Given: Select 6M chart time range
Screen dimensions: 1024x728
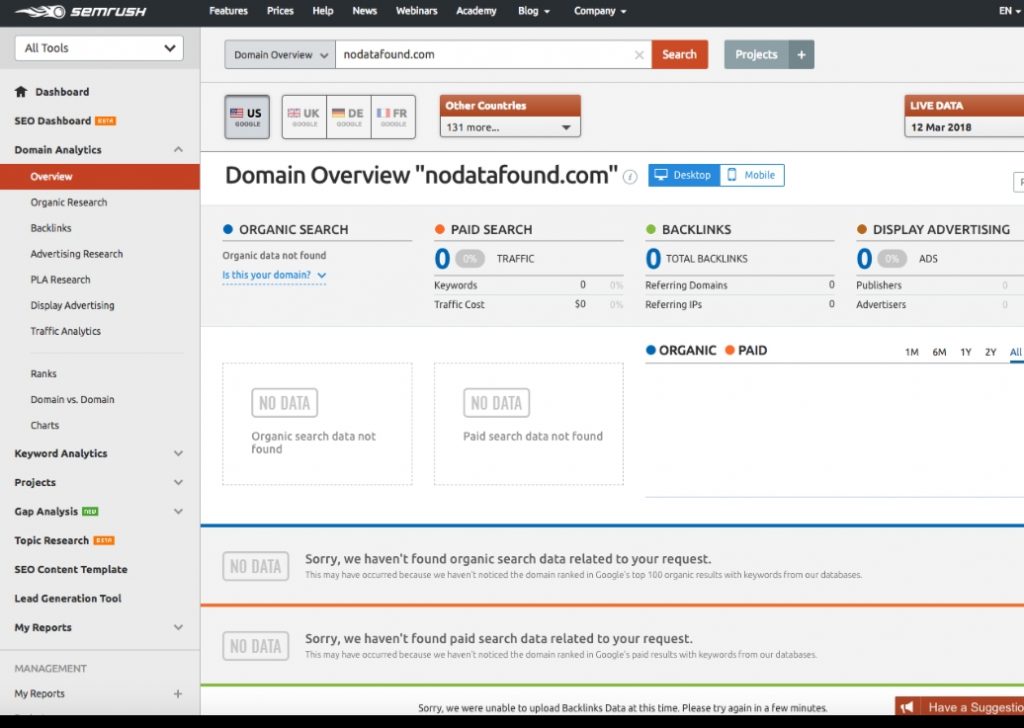Looking at the screenshot, I should click(939, 353).
